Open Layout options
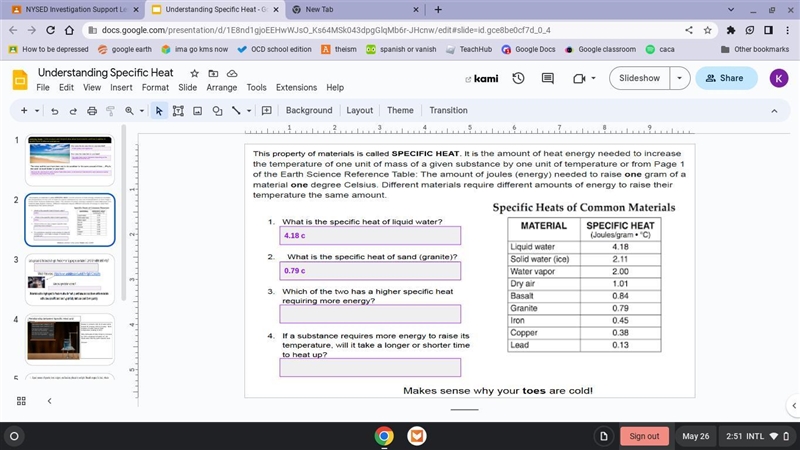Image resolution: width=800 pixels, height=450 pixels. (x=359, y=111)
